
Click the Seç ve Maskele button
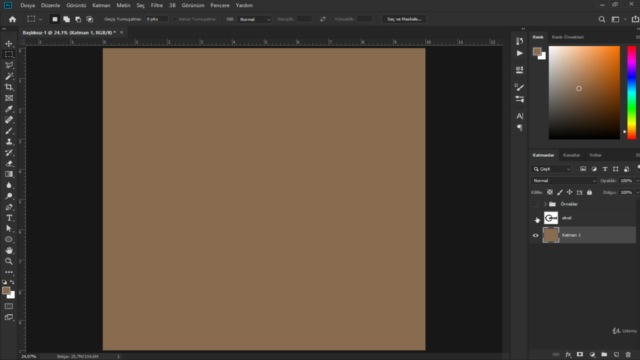(404, 19)
